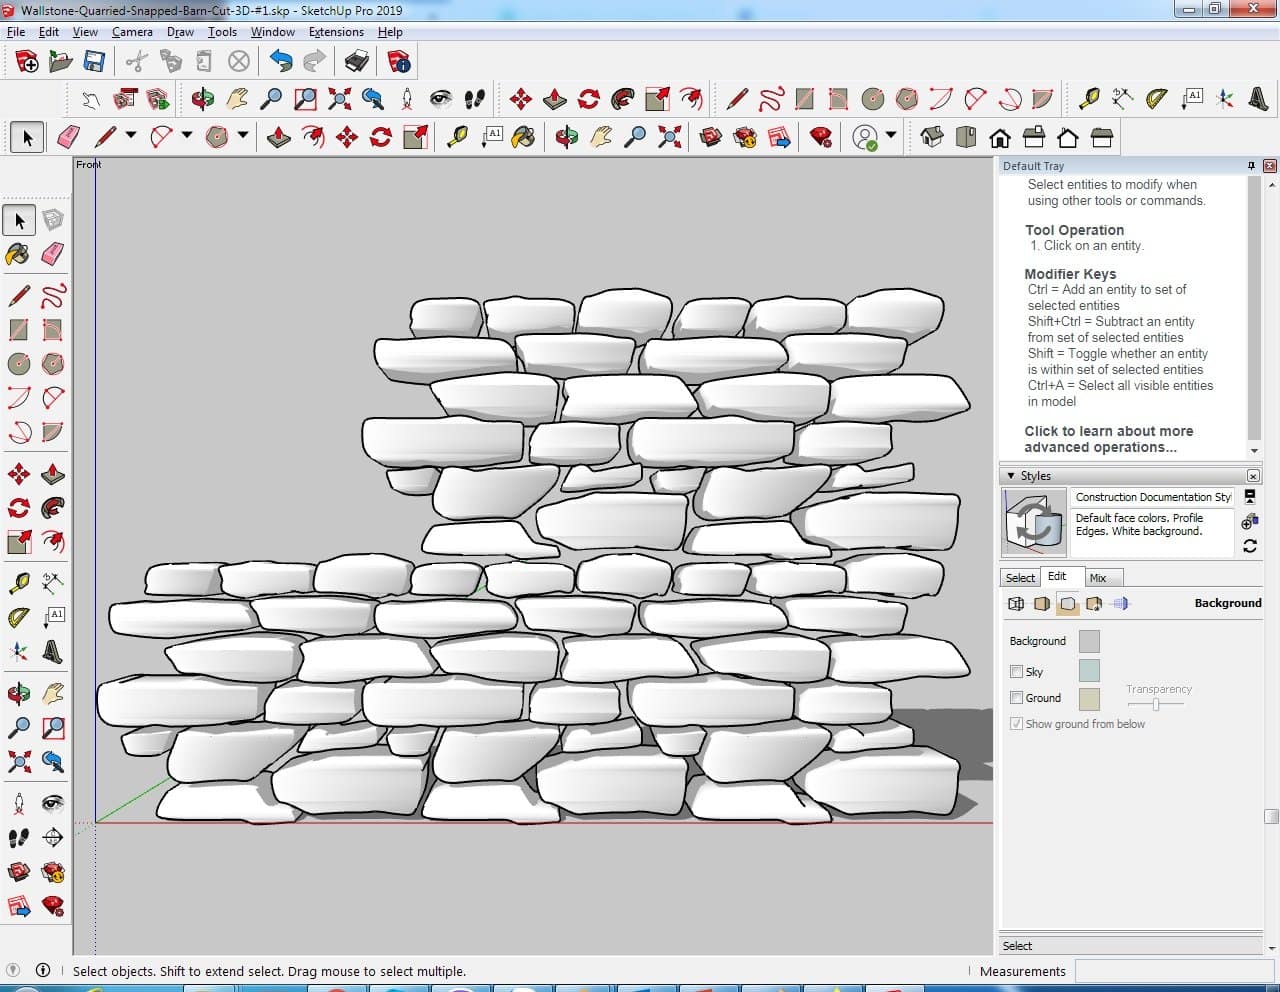Open the pencil tool dropdown arrow
Image resolution: width=1280 pixels, height=992 pixels.
130,136
